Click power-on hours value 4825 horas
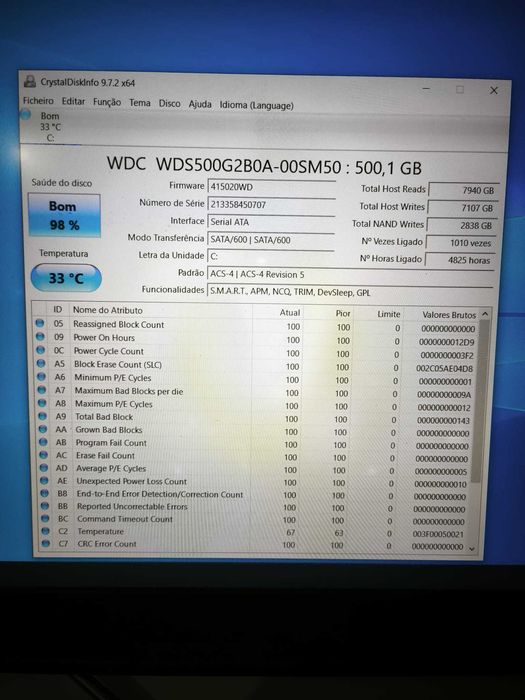525x700 pixels. (460, 260)
